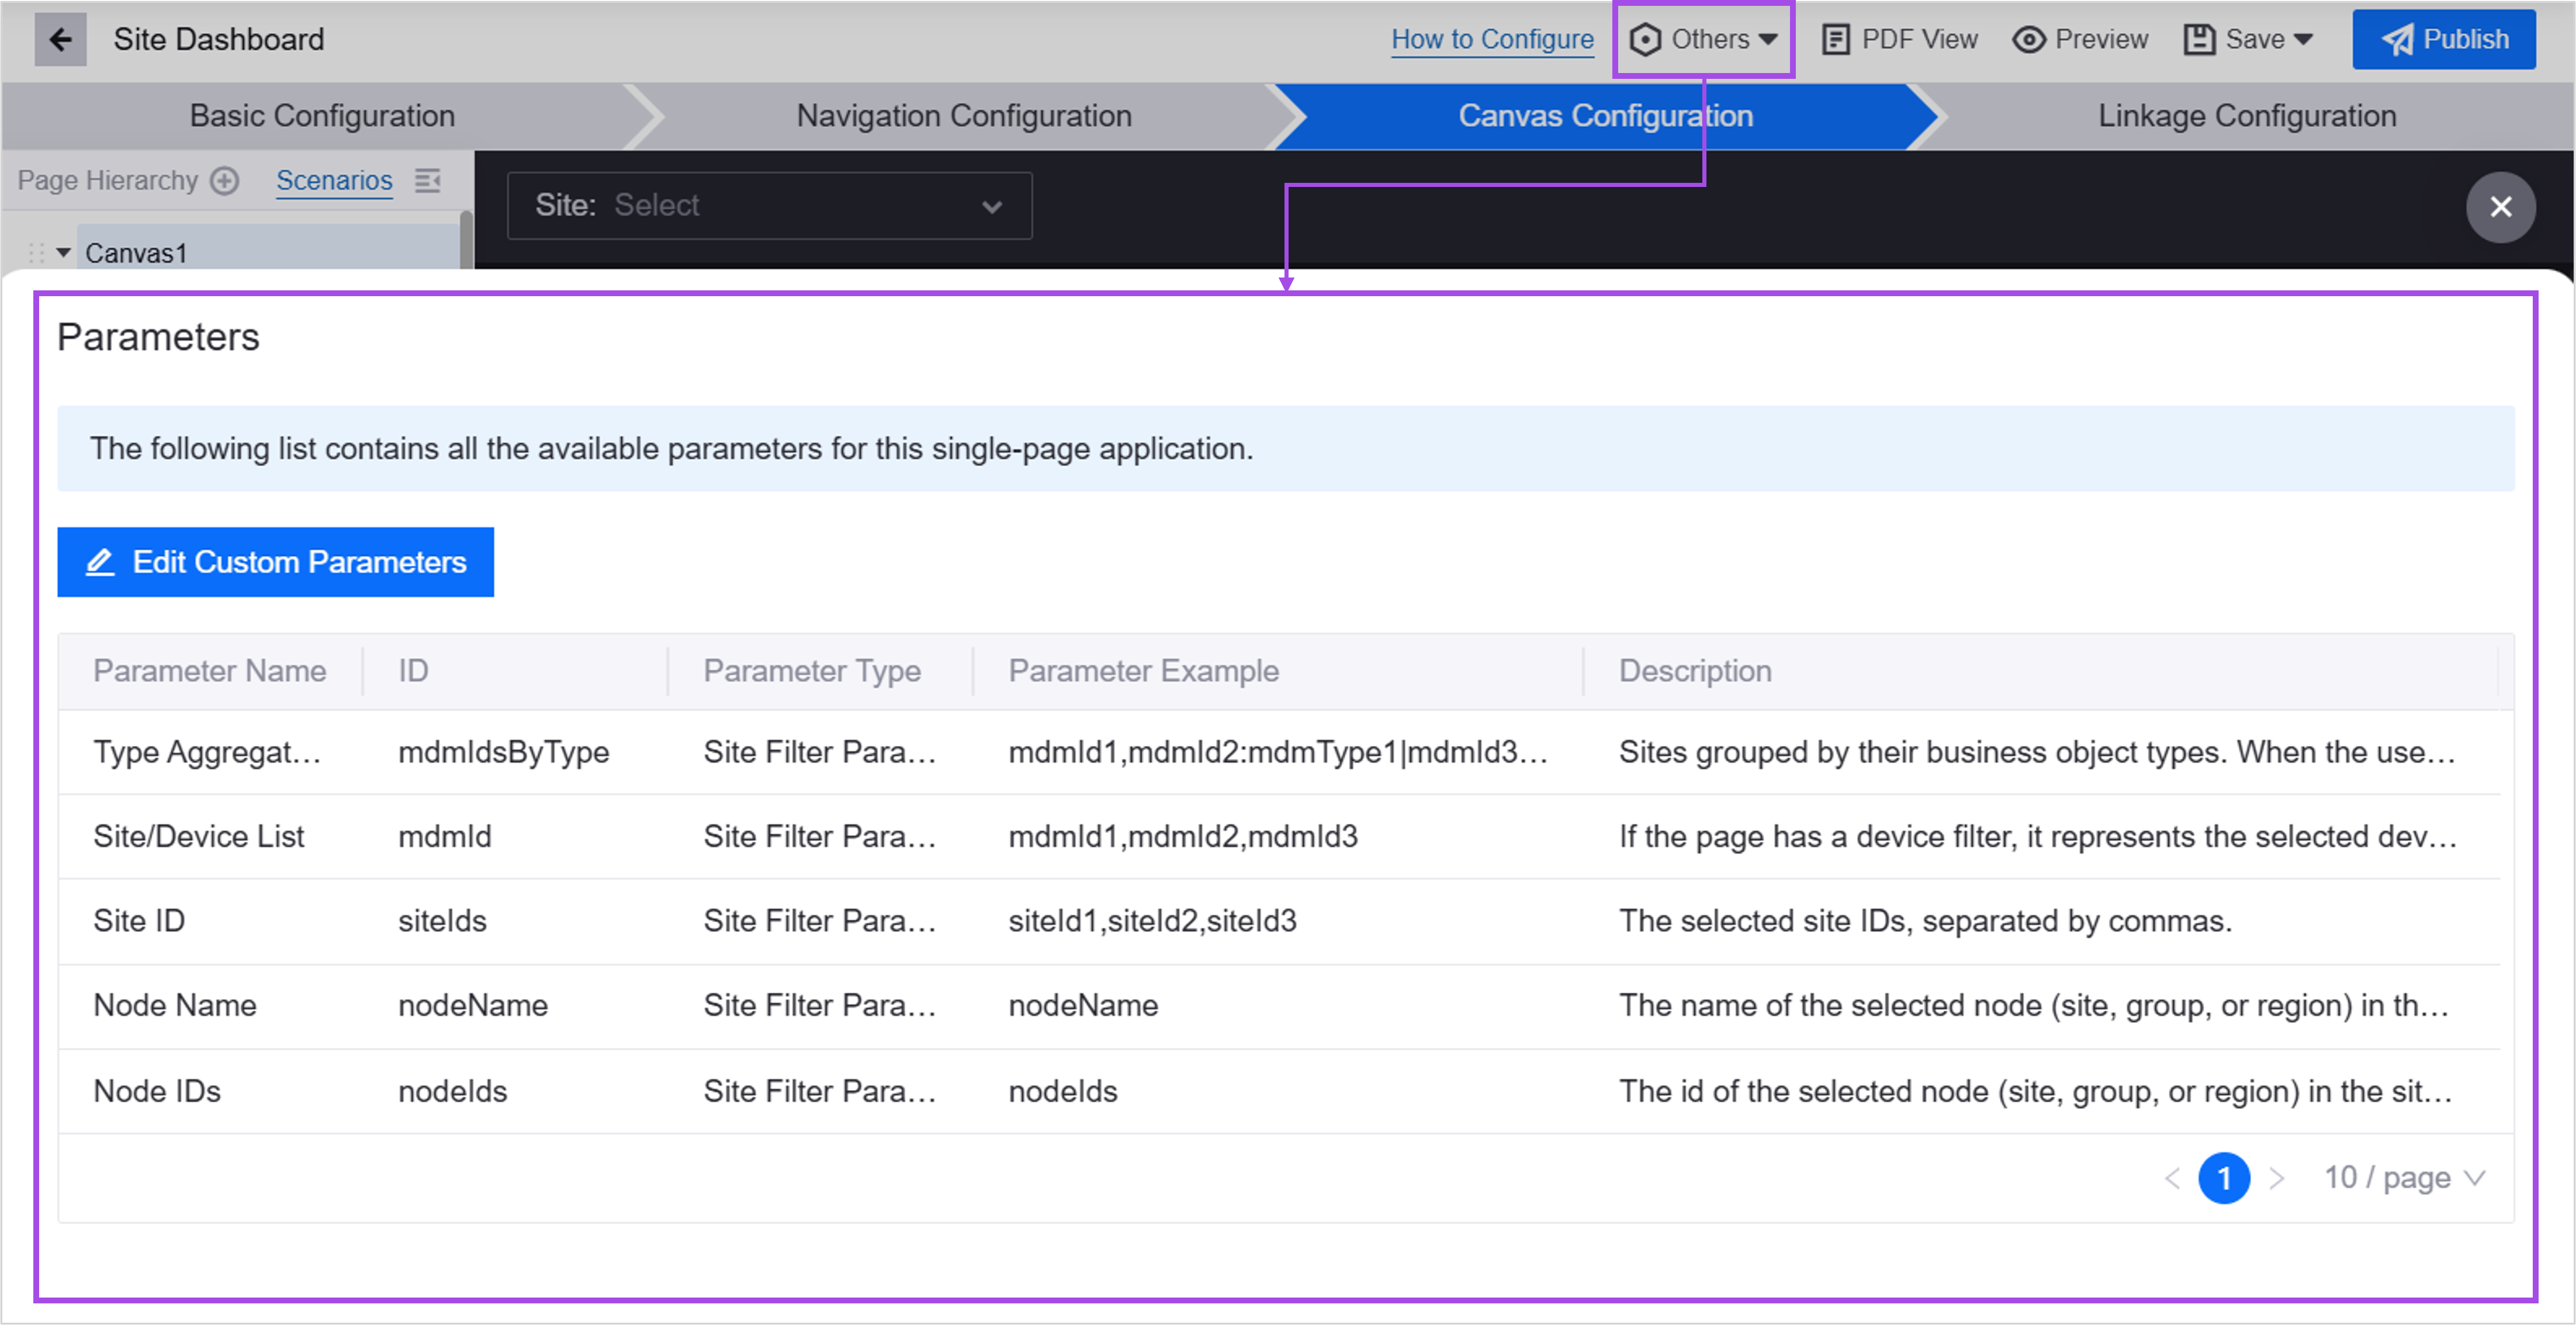Screen dimensions: 2576x1325
Task: Click the Canvas Configuration step
Action: pyautogui.click(x=1606, y=115)
